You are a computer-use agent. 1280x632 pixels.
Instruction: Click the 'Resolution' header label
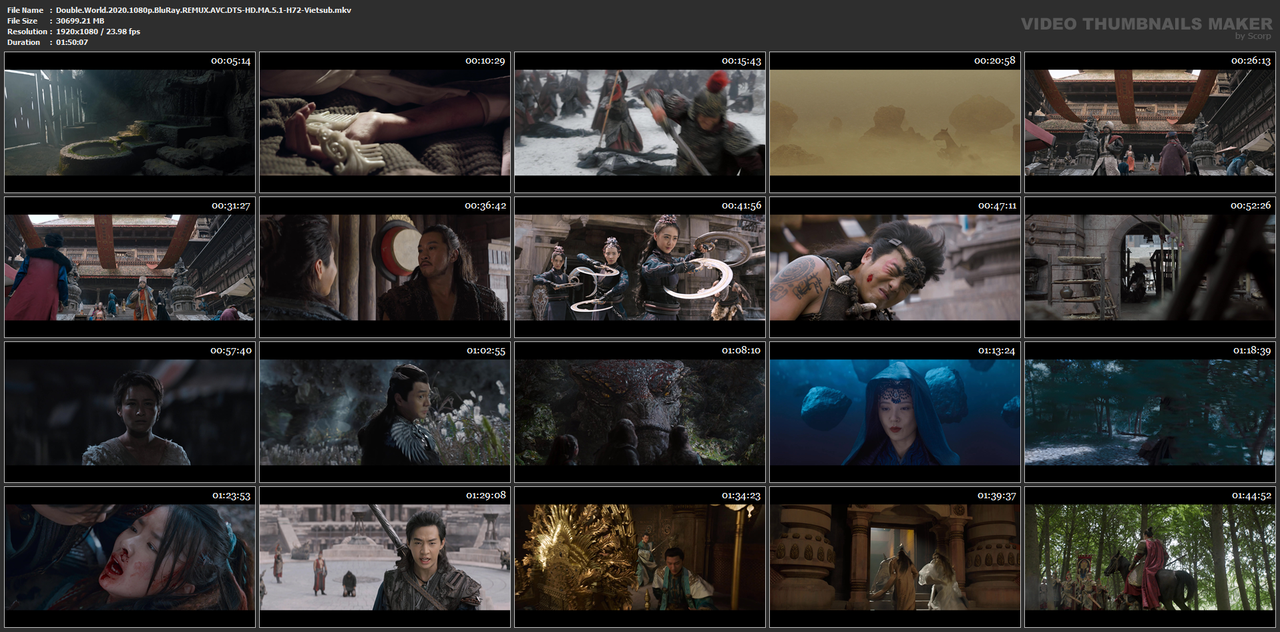click(25, 32)
